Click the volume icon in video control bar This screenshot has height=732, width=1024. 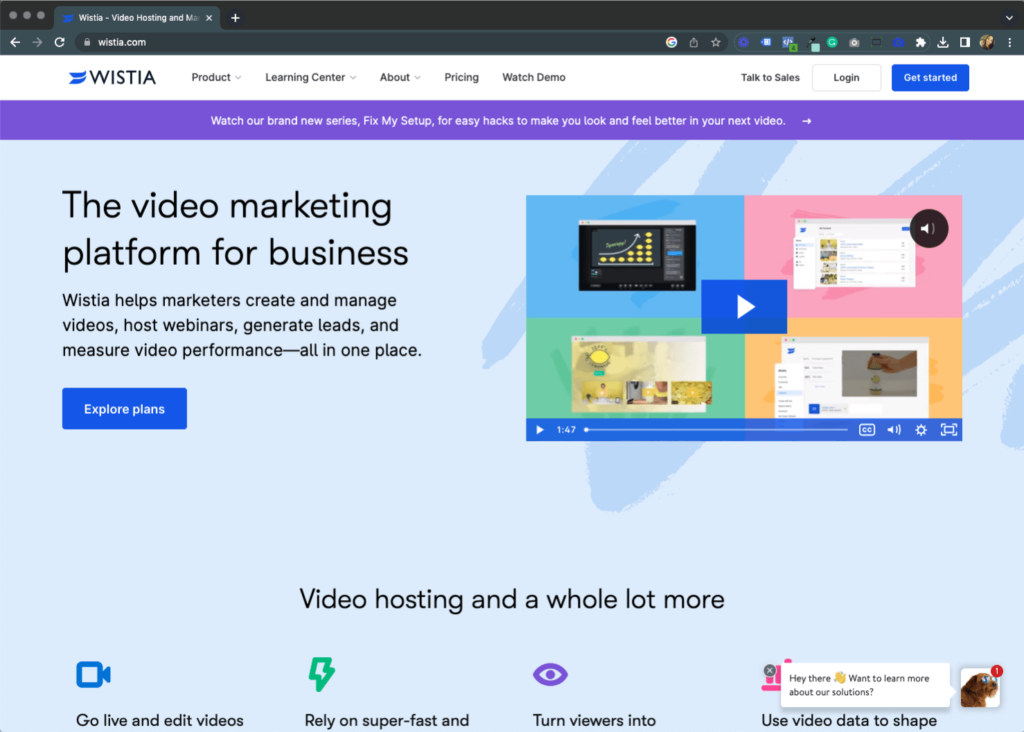point(894,430)
